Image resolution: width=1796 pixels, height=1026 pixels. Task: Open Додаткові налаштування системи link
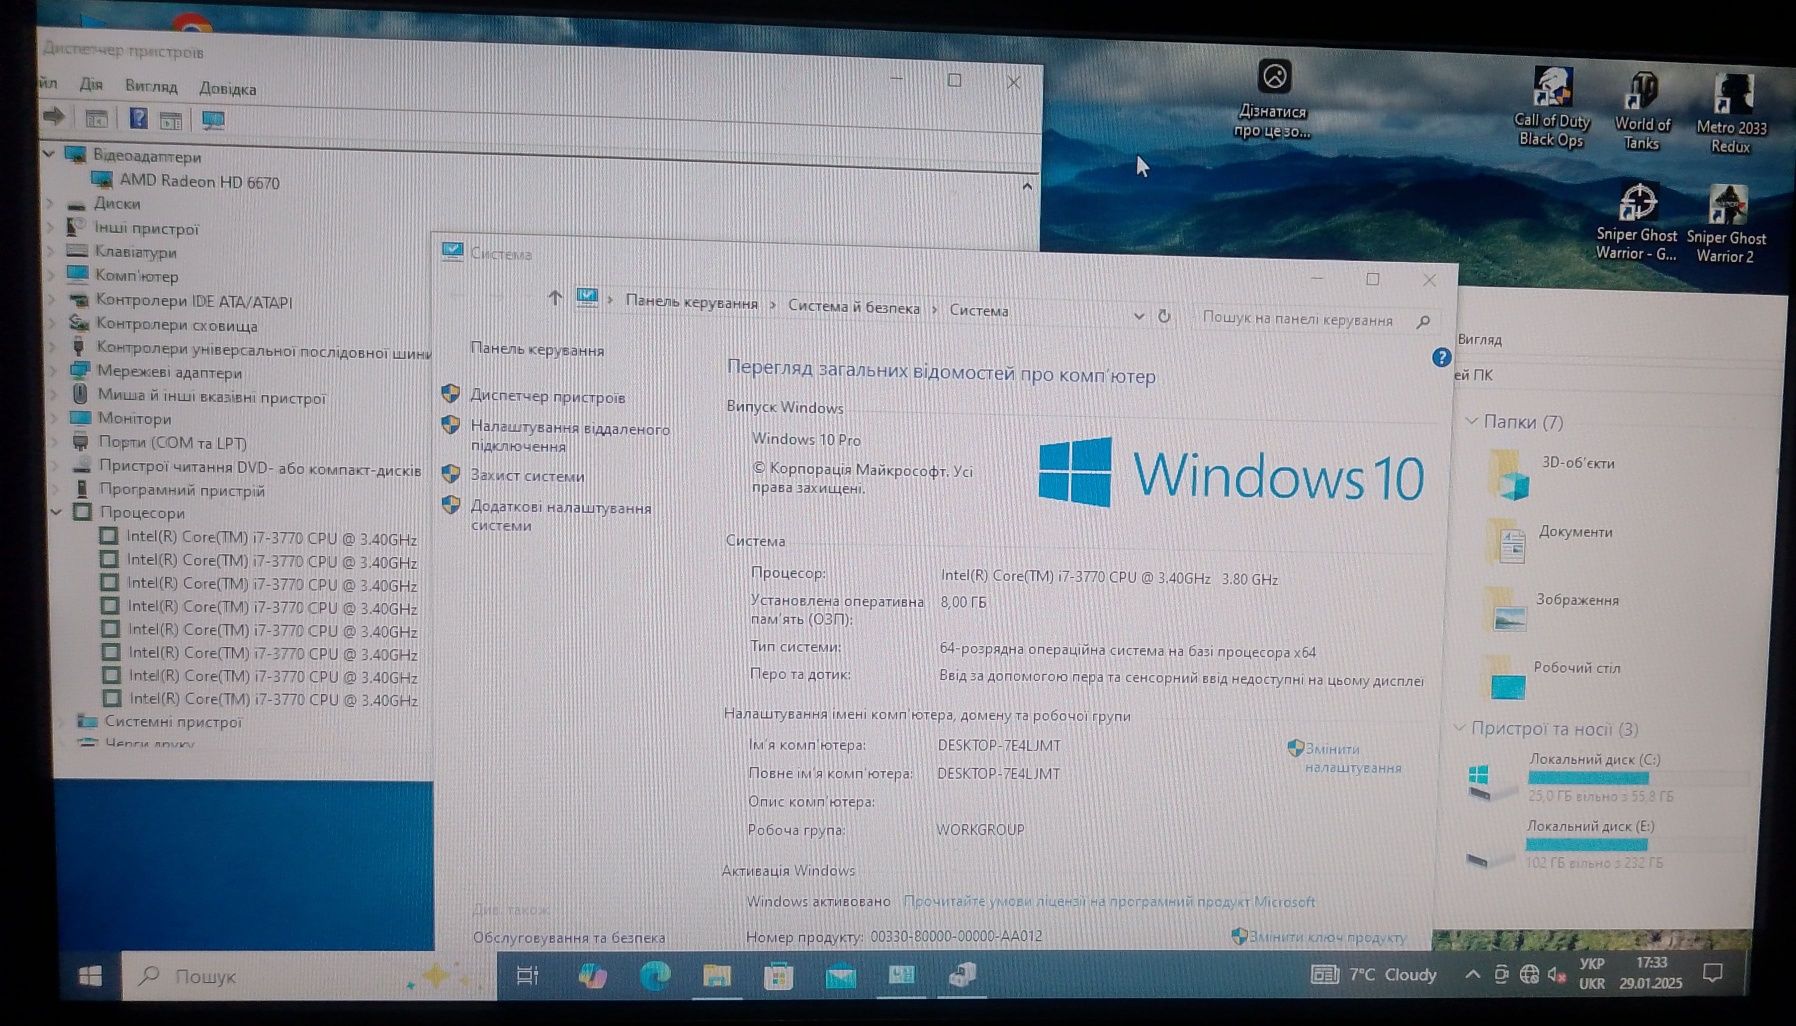point(560,516)
